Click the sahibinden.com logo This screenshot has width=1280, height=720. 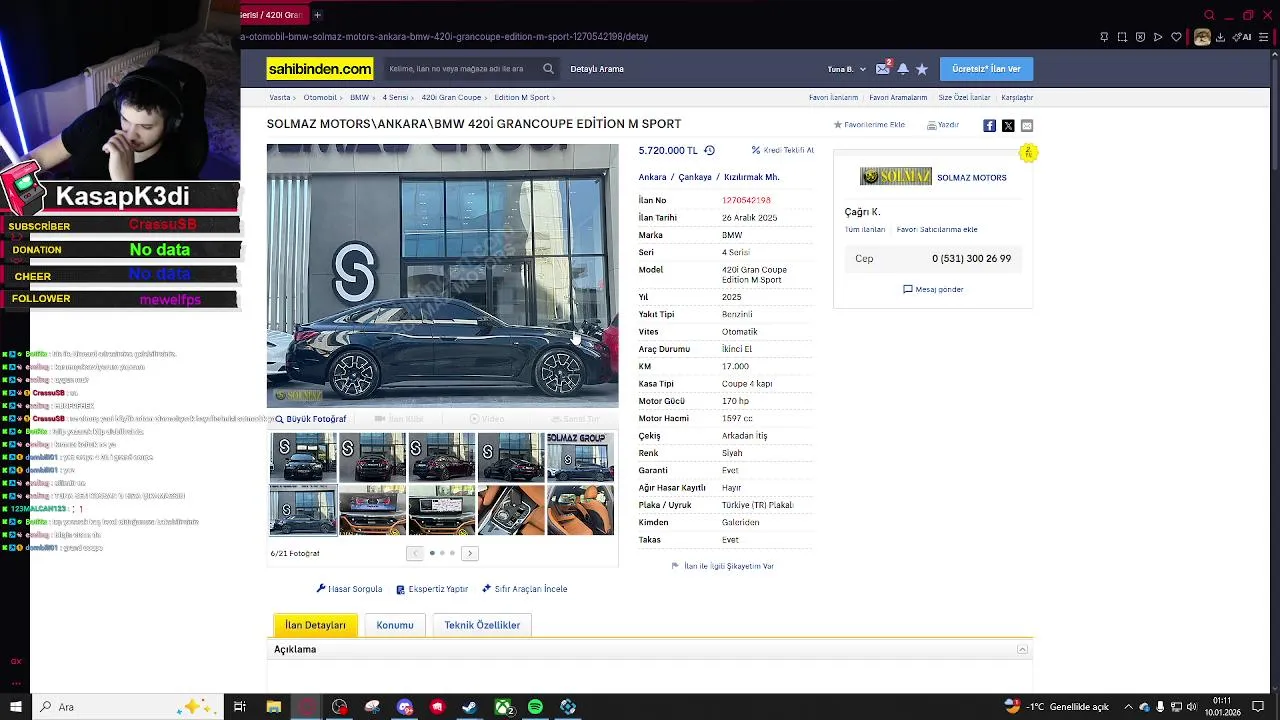tap(320, 69)
